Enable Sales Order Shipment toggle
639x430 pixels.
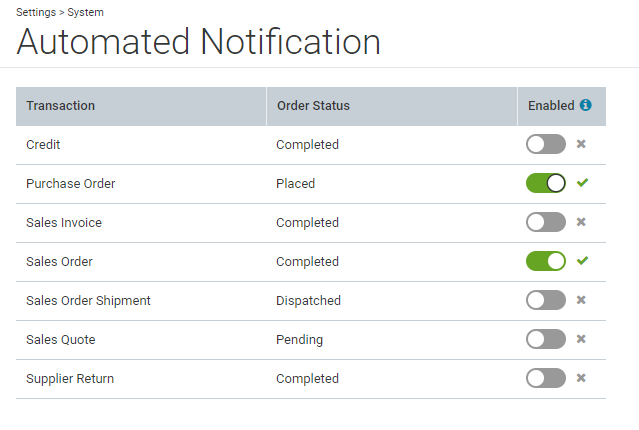546,300
